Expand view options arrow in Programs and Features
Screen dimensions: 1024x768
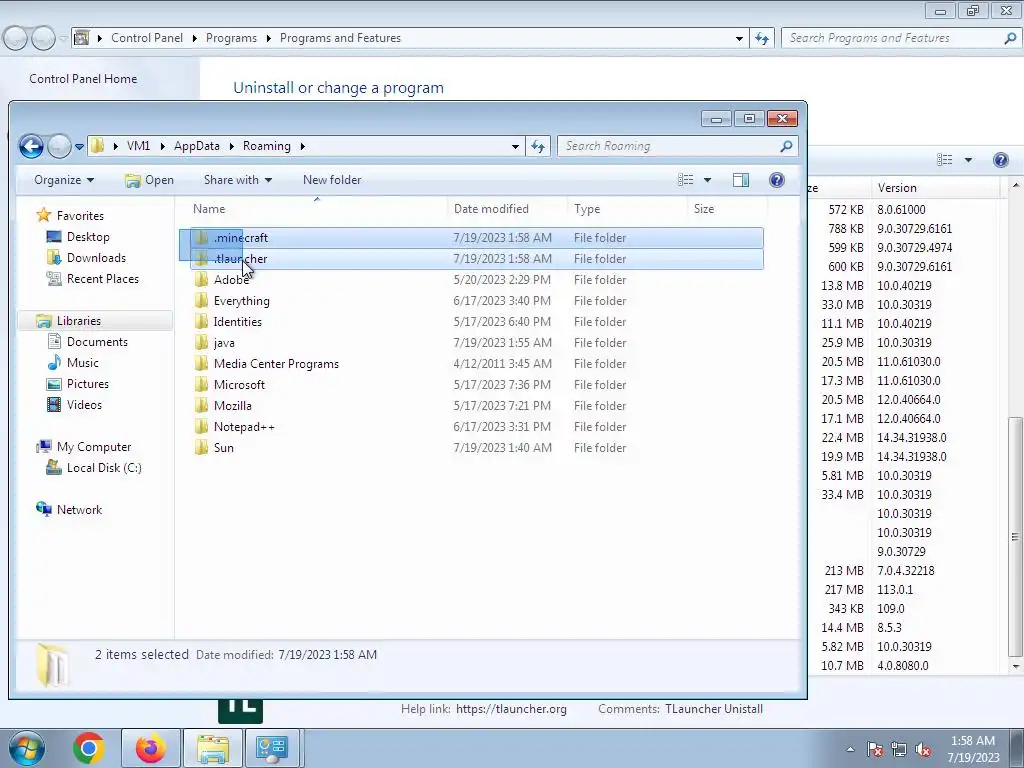click(x=968, y=160)
